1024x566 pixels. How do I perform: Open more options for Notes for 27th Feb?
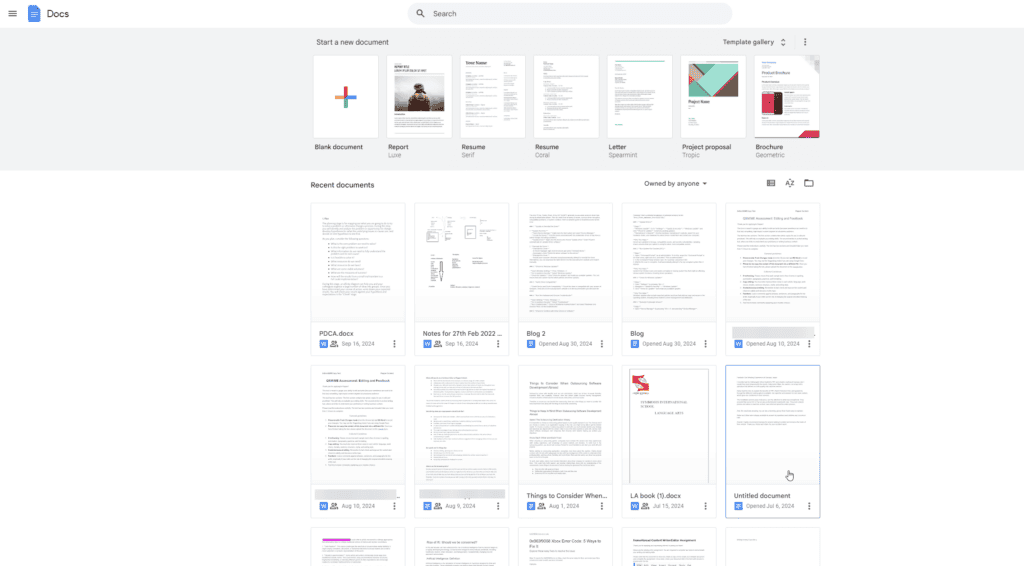pyautogui.click(x=498, y=344)
